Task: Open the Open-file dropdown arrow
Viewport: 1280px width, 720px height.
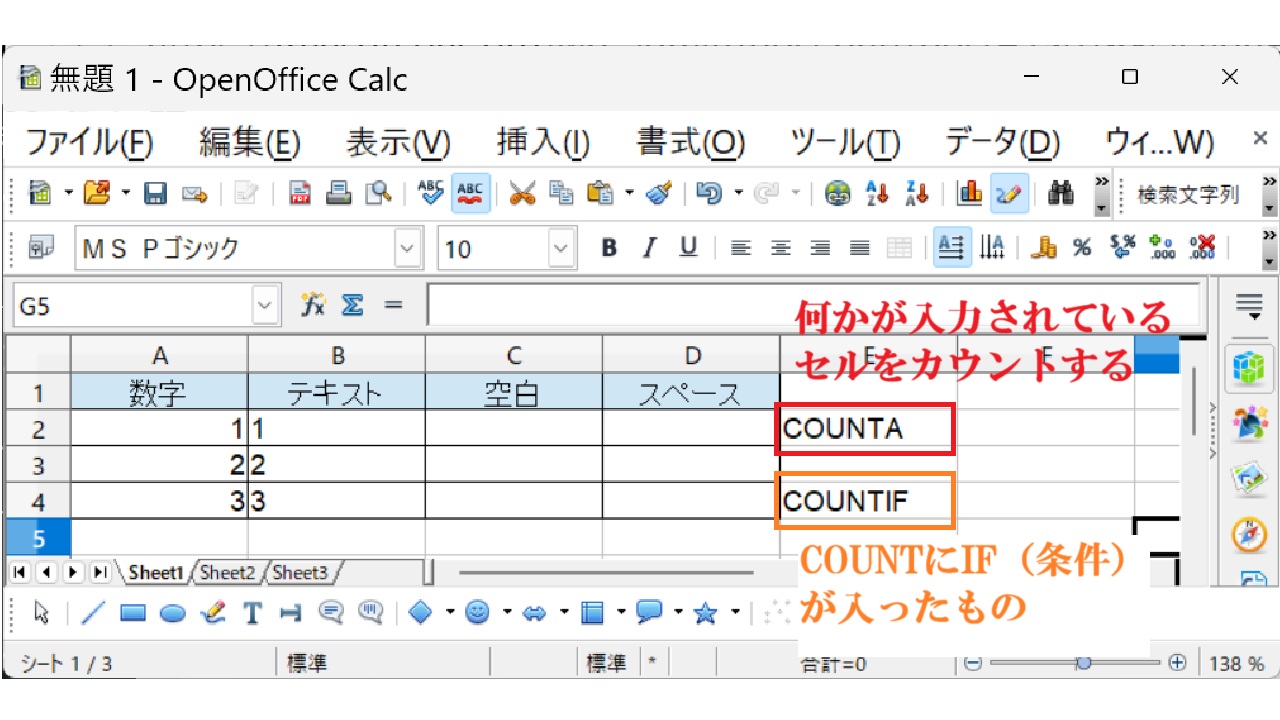Action: click(x=127, y=193)
